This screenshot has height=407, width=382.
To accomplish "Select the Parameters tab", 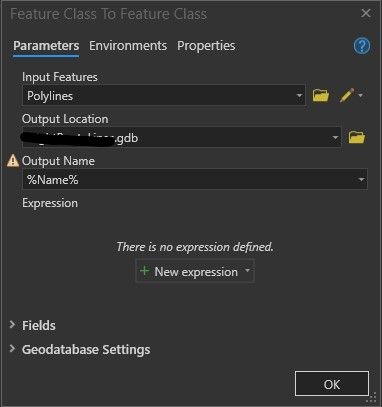I will pyautogui.click(x=46, y=46).
